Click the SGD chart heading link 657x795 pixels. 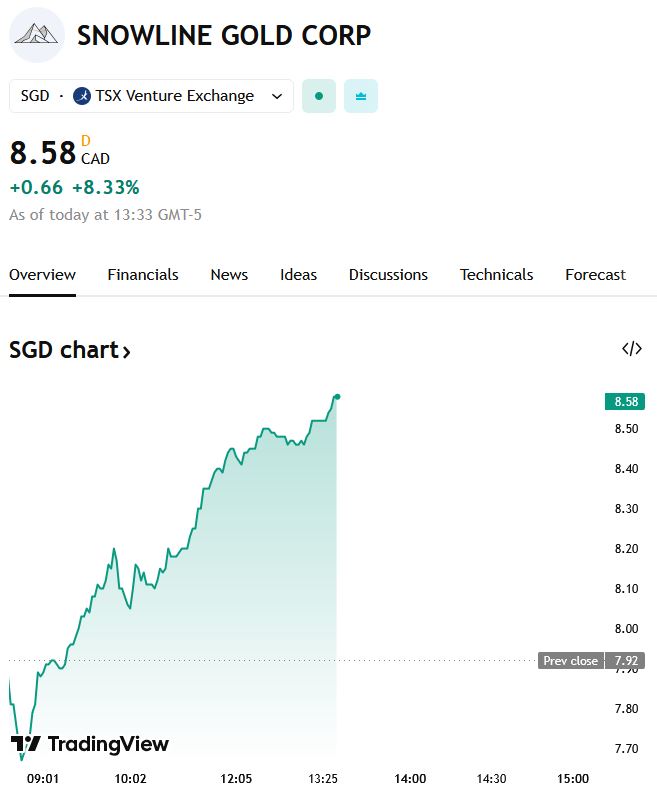(64, 350)
